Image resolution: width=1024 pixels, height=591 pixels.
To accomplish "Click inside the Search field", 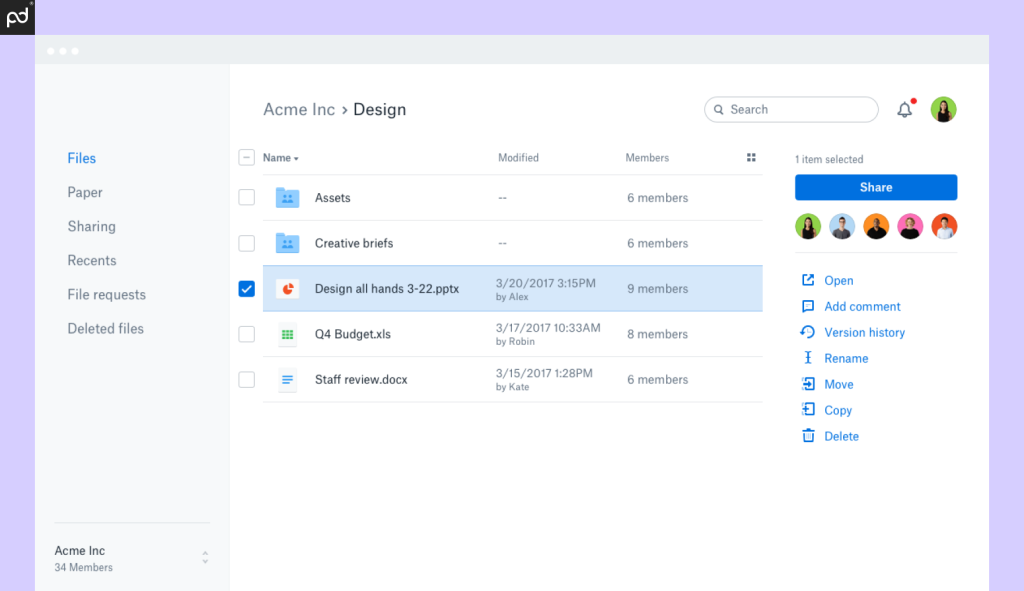I will click(792, 110).
